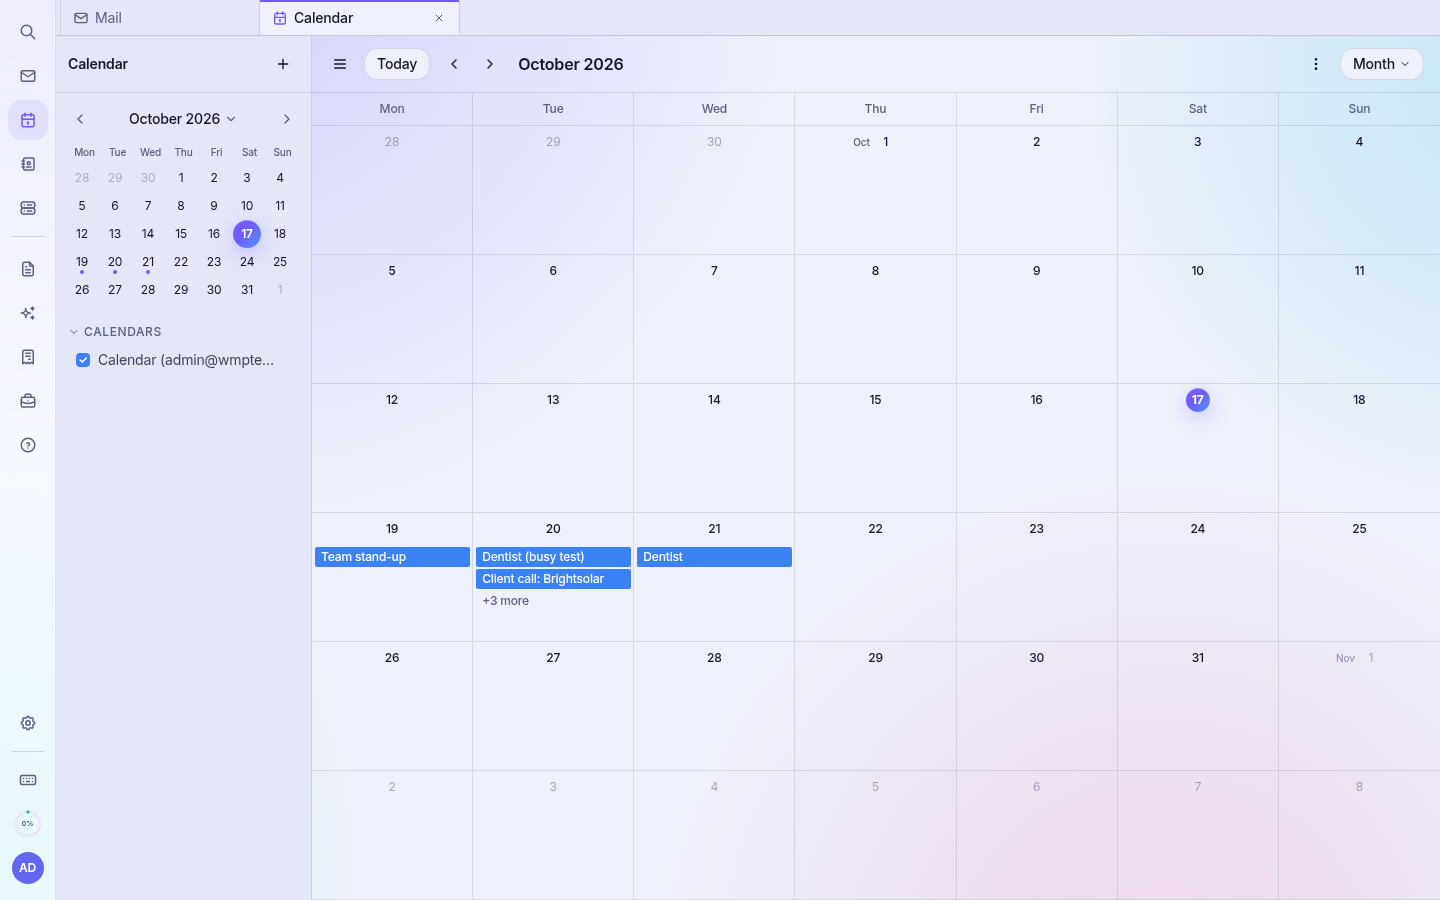Select the Calendar tab
This screenshot has height=900, width=1440.
[359, 18]
